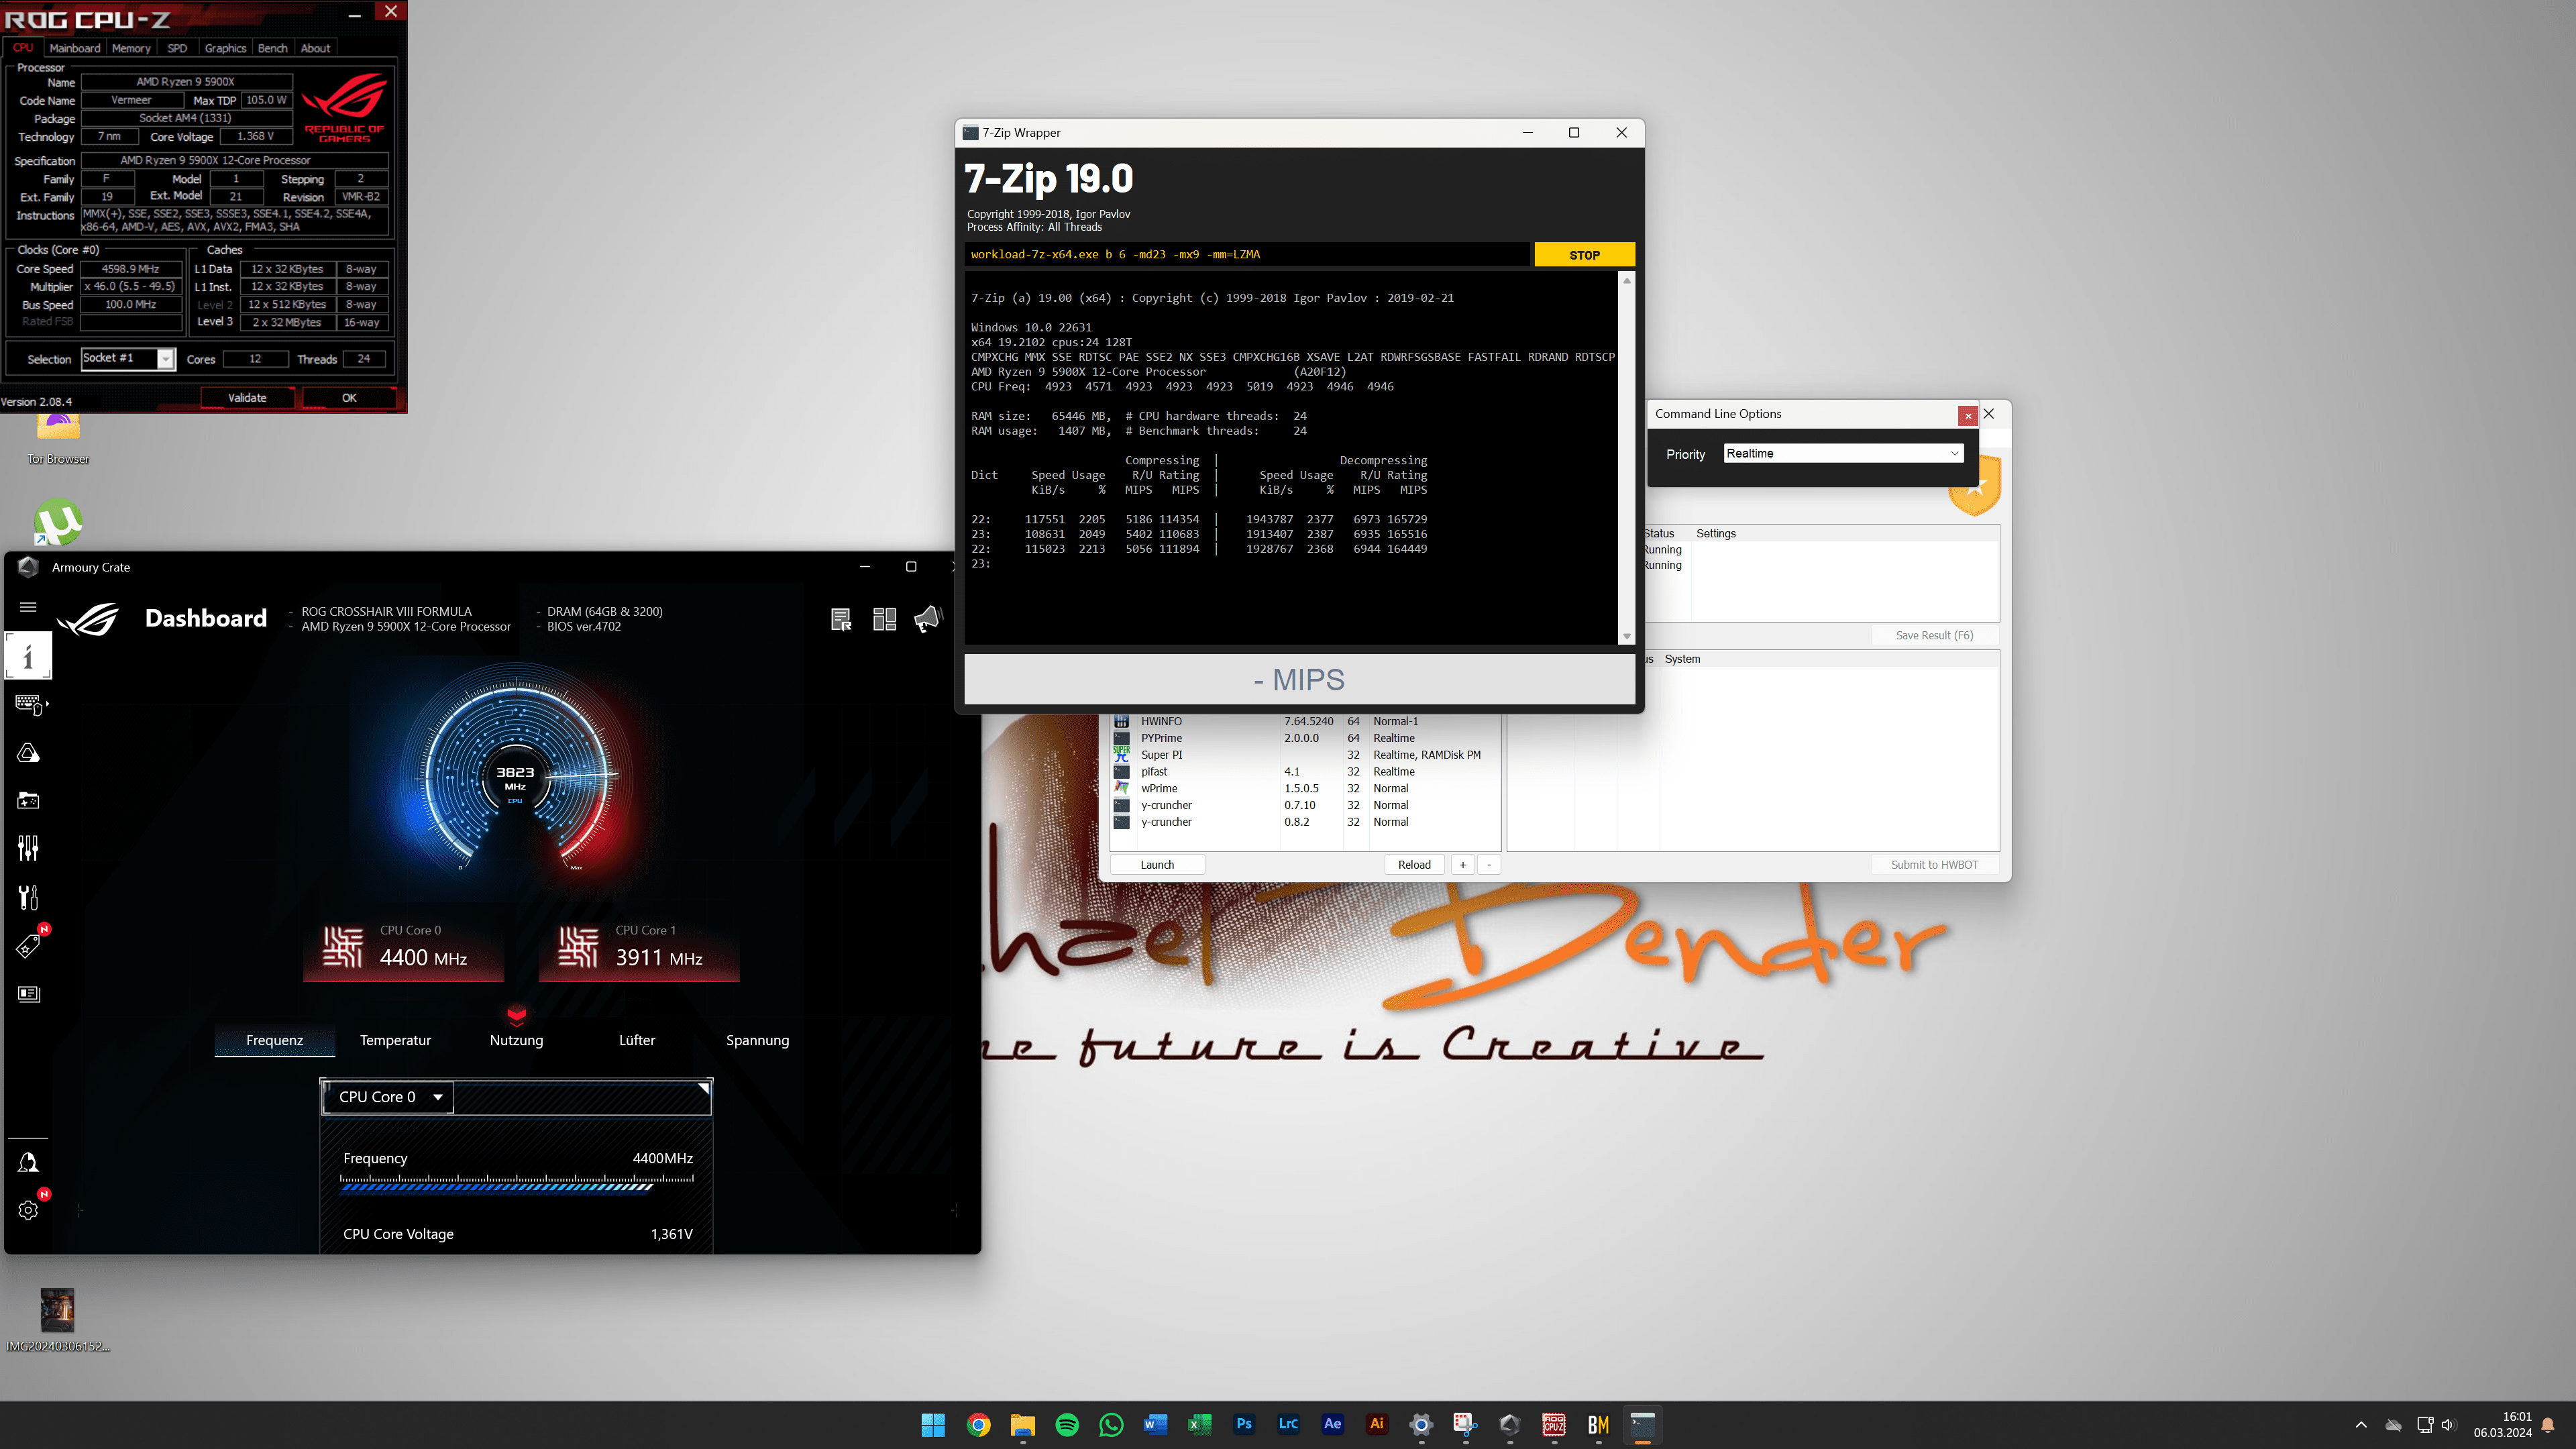Click the notes report icon in Dashboard header
Viewport: 2576px width, 1449px height.
(x=841, y=620)
